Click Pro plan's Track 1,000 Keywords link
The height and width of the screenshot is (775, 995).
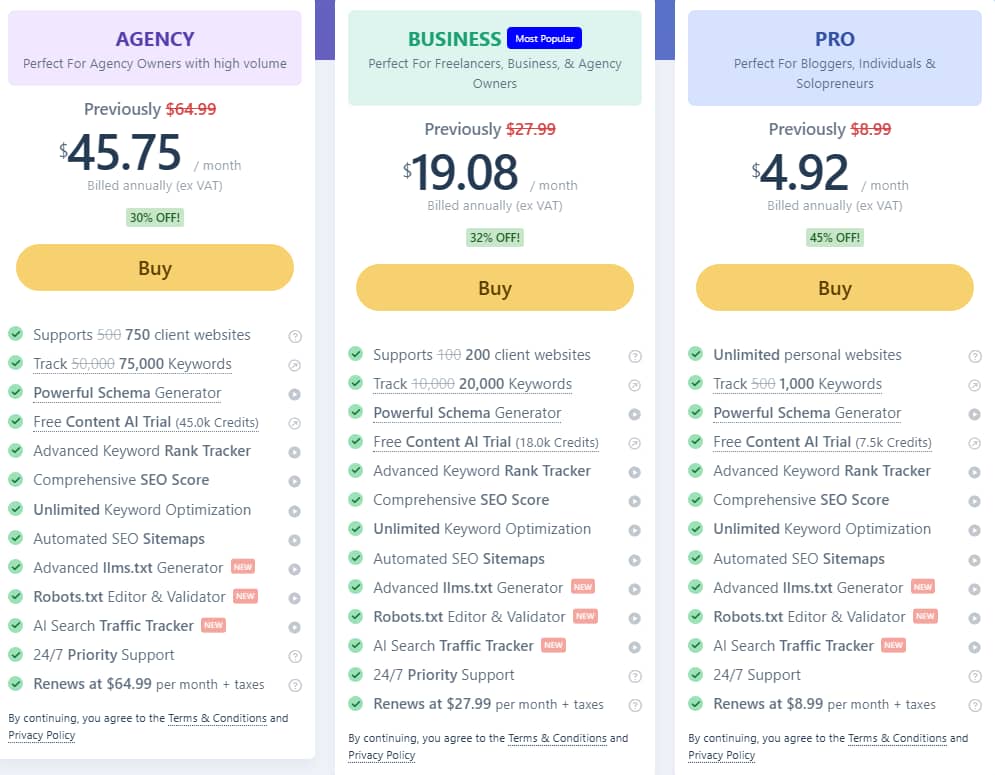coord(797,384)
